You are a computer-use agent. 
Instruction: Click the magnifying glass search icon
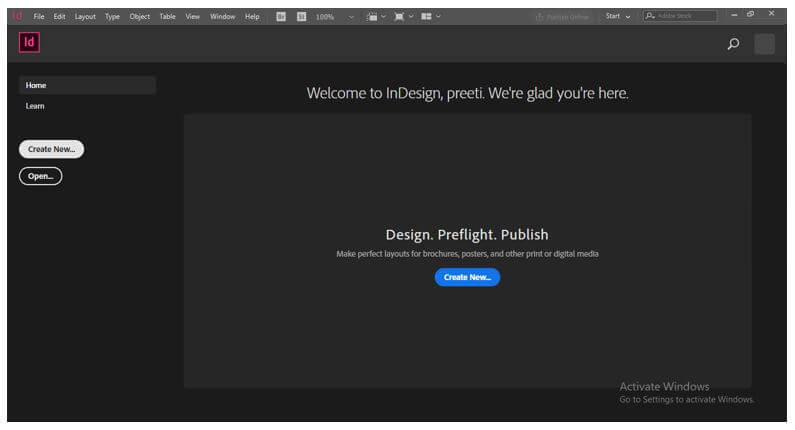[733, 44]
